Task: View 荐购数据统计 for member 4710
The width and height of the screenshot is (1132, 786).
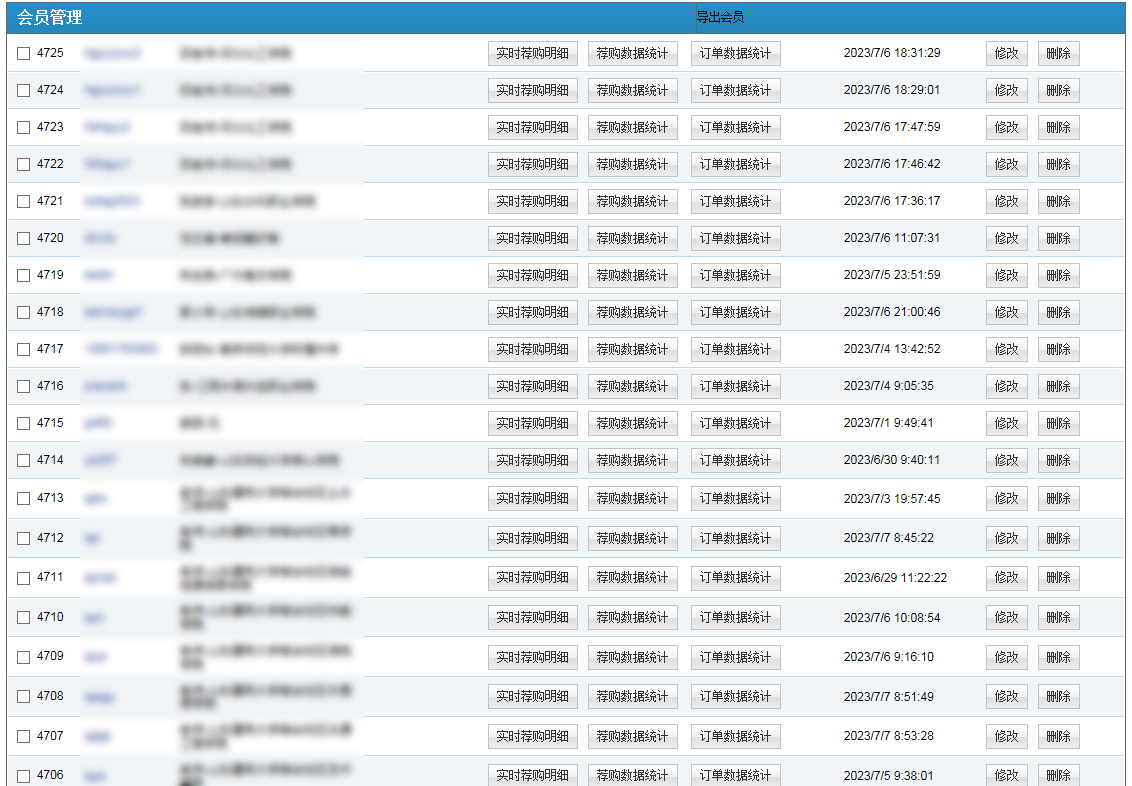Action: click(x=632, y=618)
